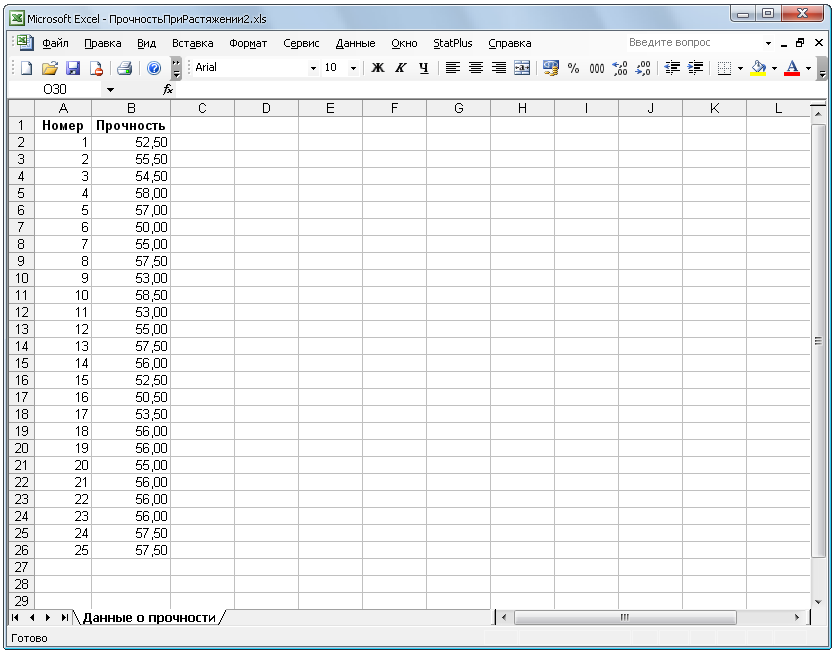Apply the red font color A
Image resolution: width=835 pixels, height=654 pixels.
[x=792, y=68]
